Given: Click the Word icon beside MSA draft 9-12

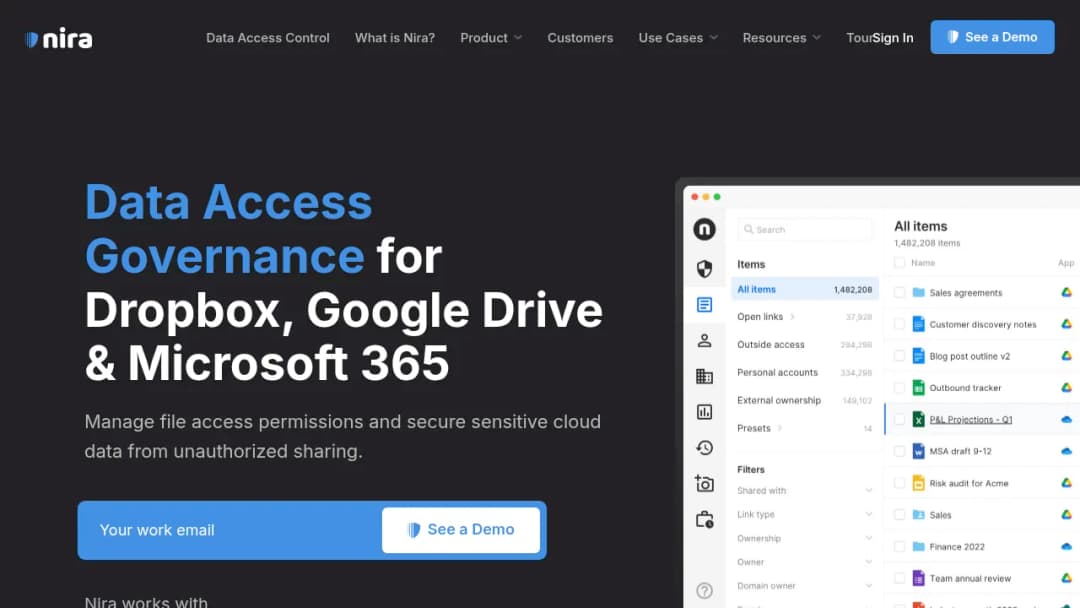Looking at the screenshot, I should point(918,451).
